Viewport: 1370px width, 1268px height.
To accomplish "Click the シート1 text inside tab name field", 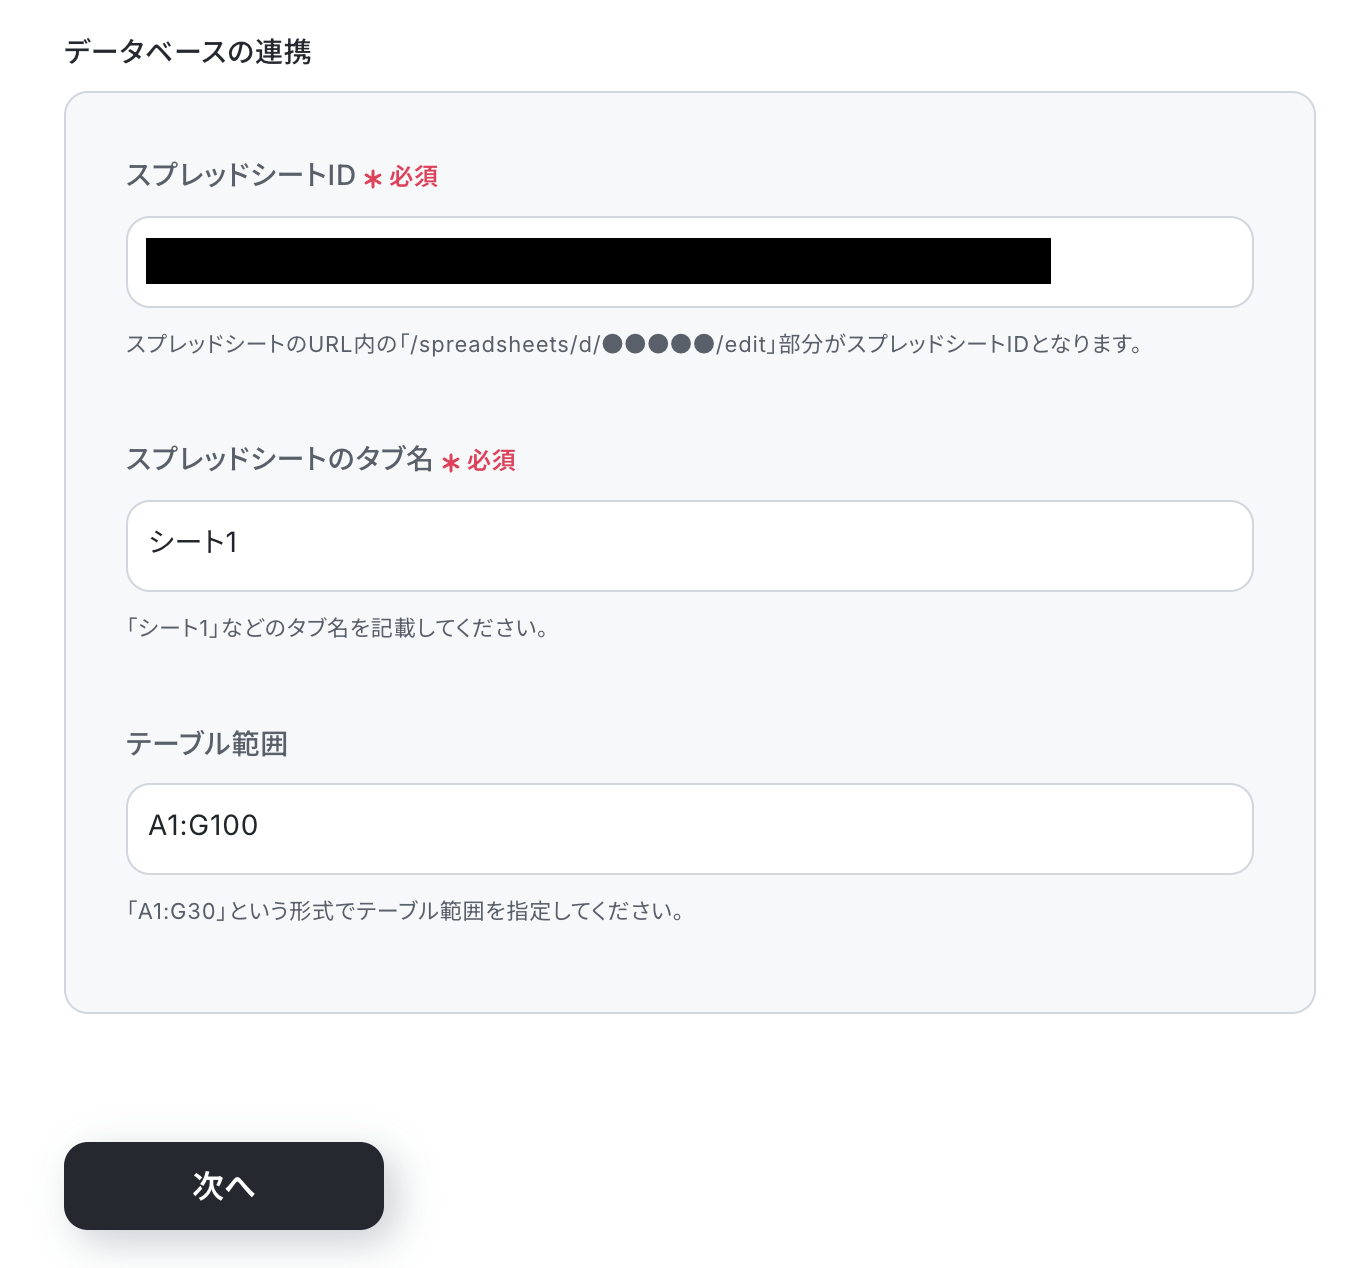I will [193, 542].
